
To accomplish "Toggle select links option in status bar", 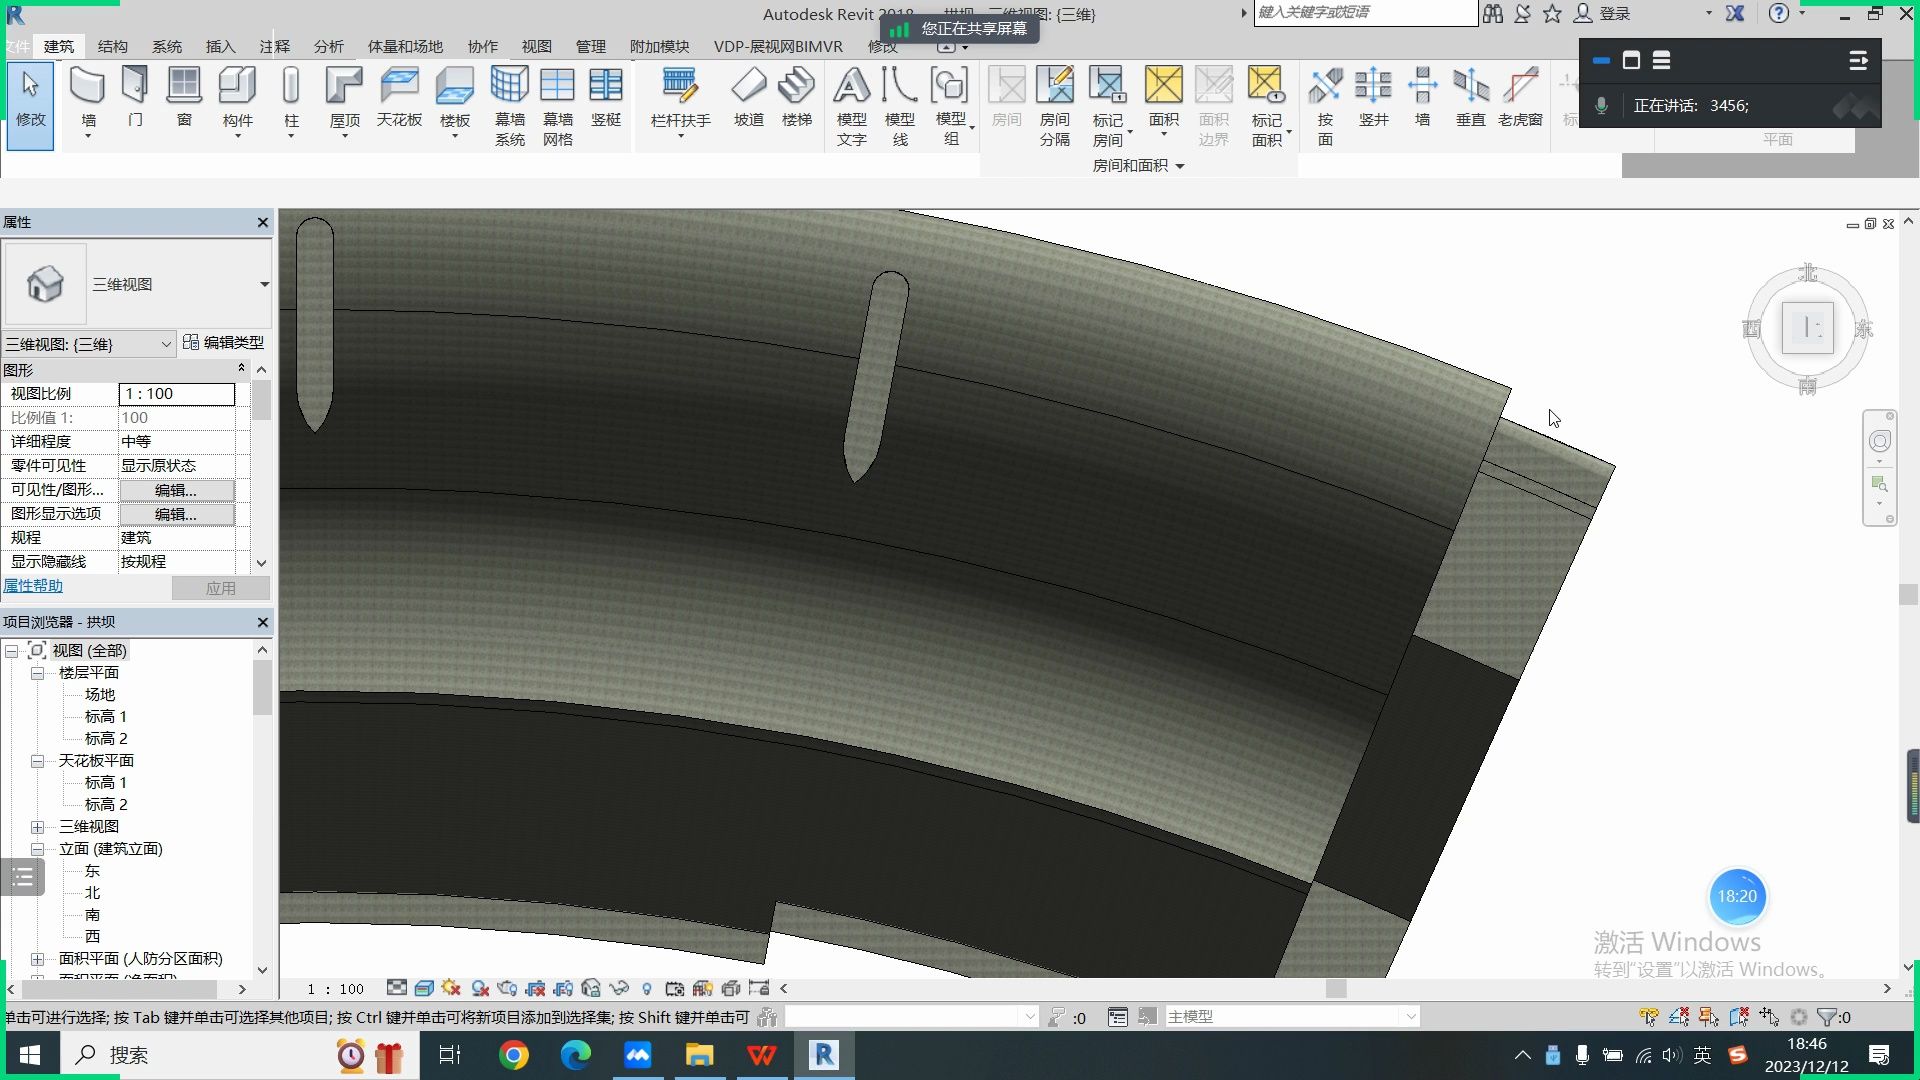I will [1649, 1017].
